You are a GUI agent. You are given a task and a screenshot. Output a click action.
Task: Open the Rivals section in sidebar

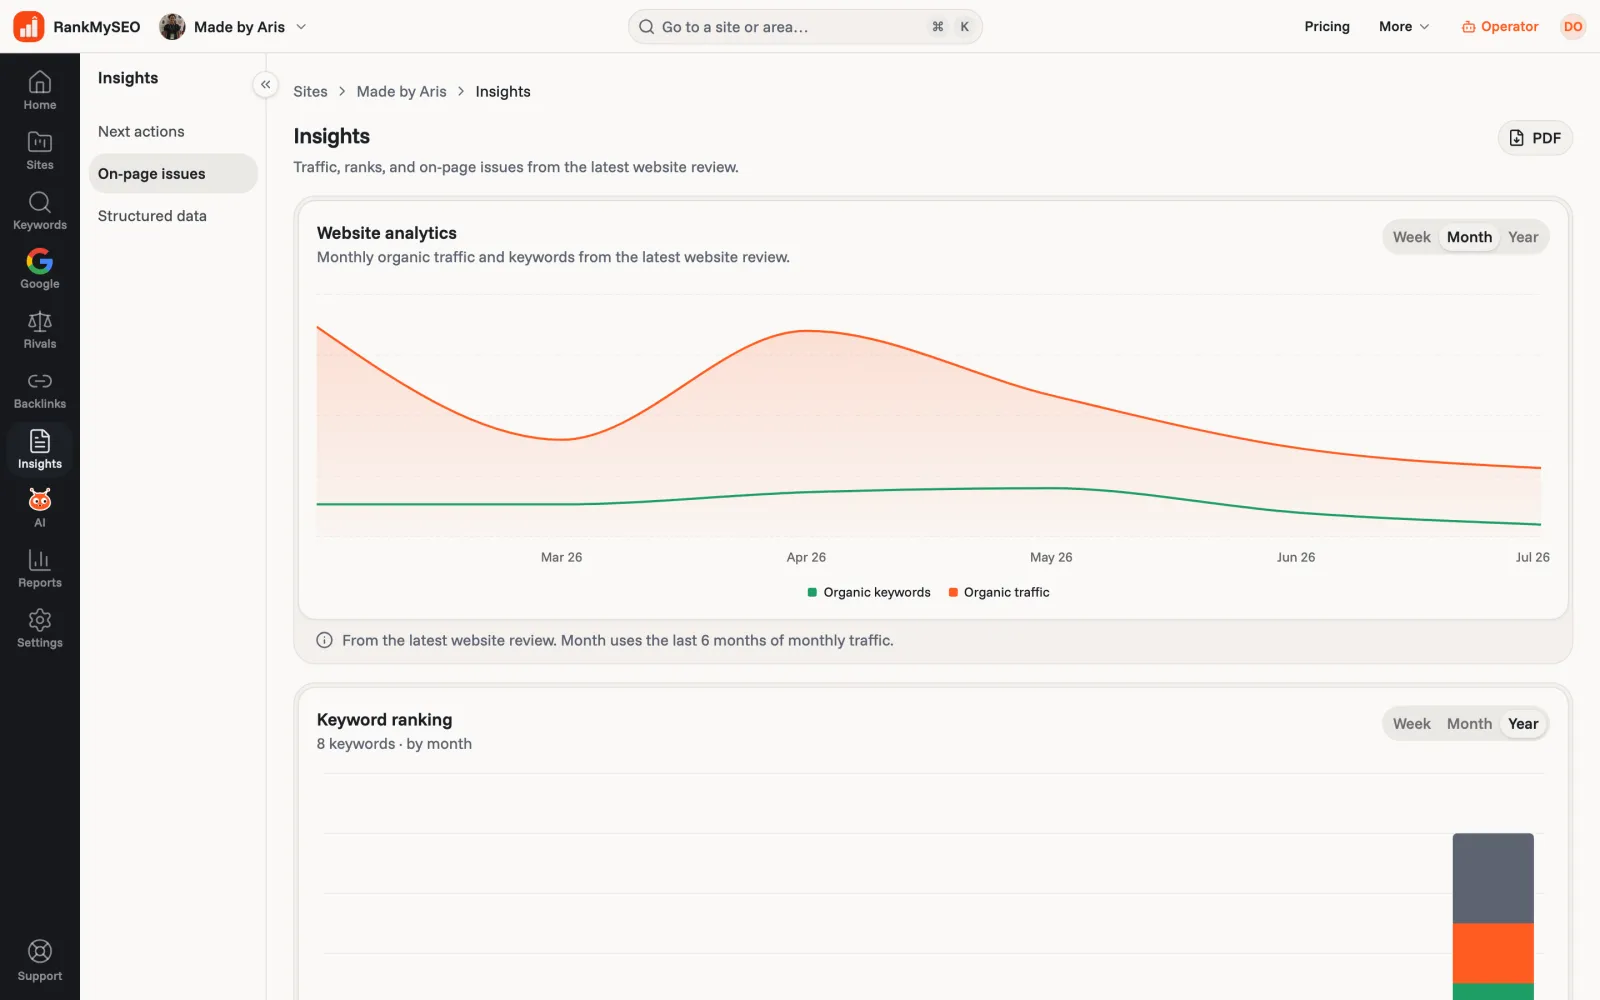tap(40, 330)
